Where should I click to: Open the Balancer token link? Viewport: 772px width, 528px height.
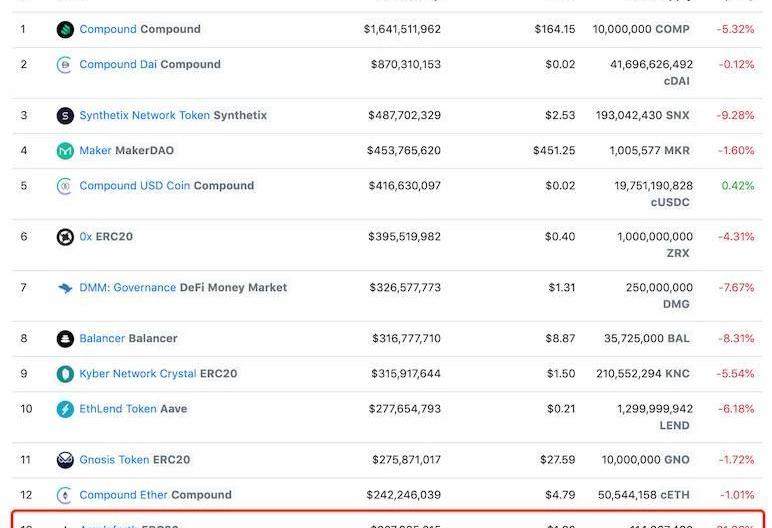[102, 338]
